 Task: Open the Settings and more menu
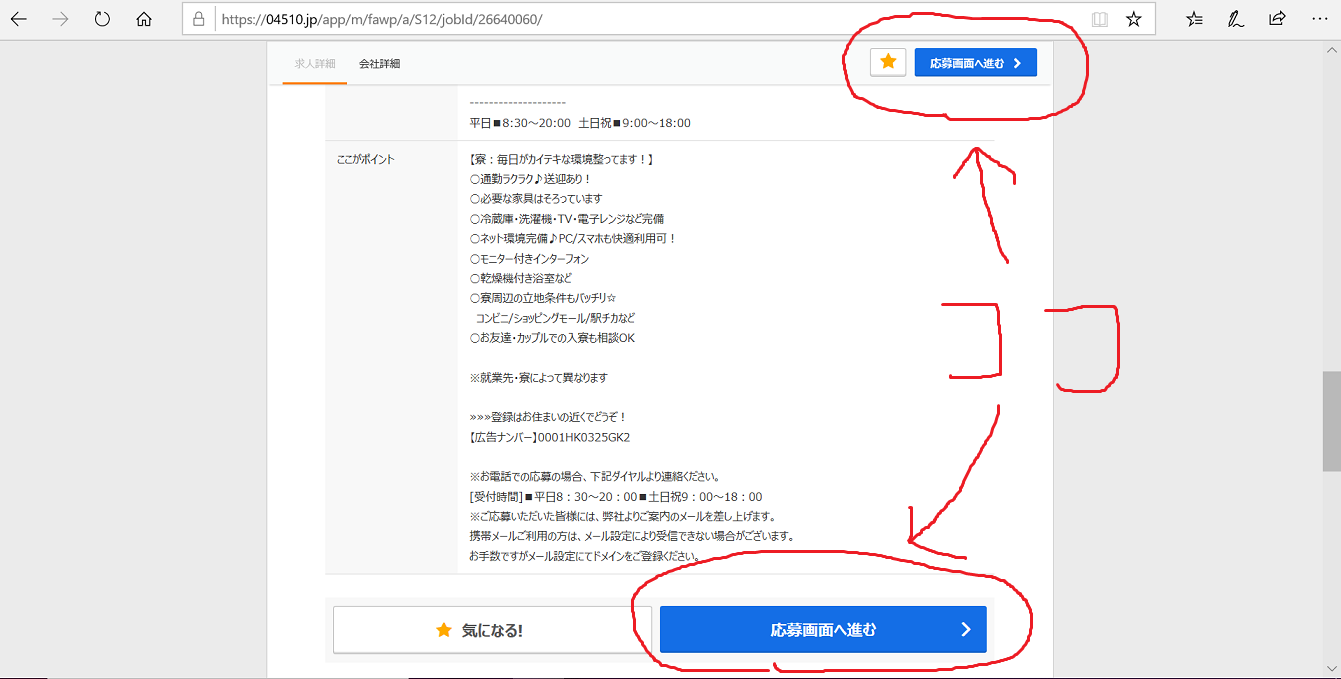1319,17
